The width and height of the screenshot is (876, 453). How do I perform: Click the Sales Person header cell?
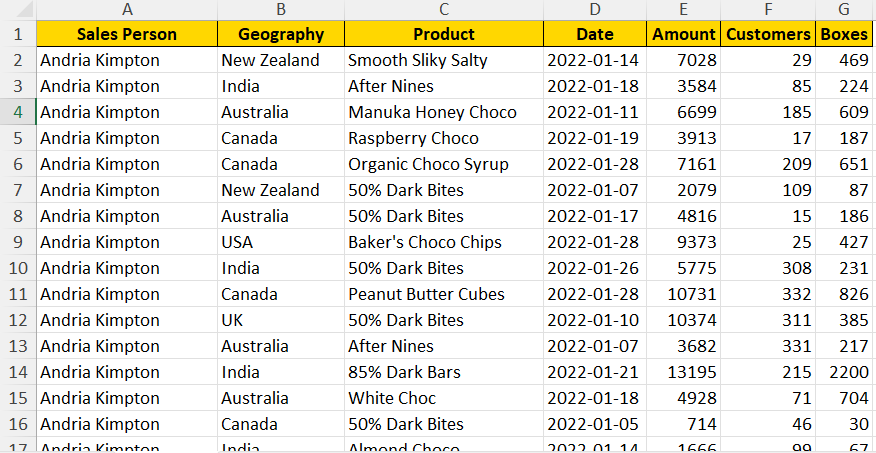[127, 34]
